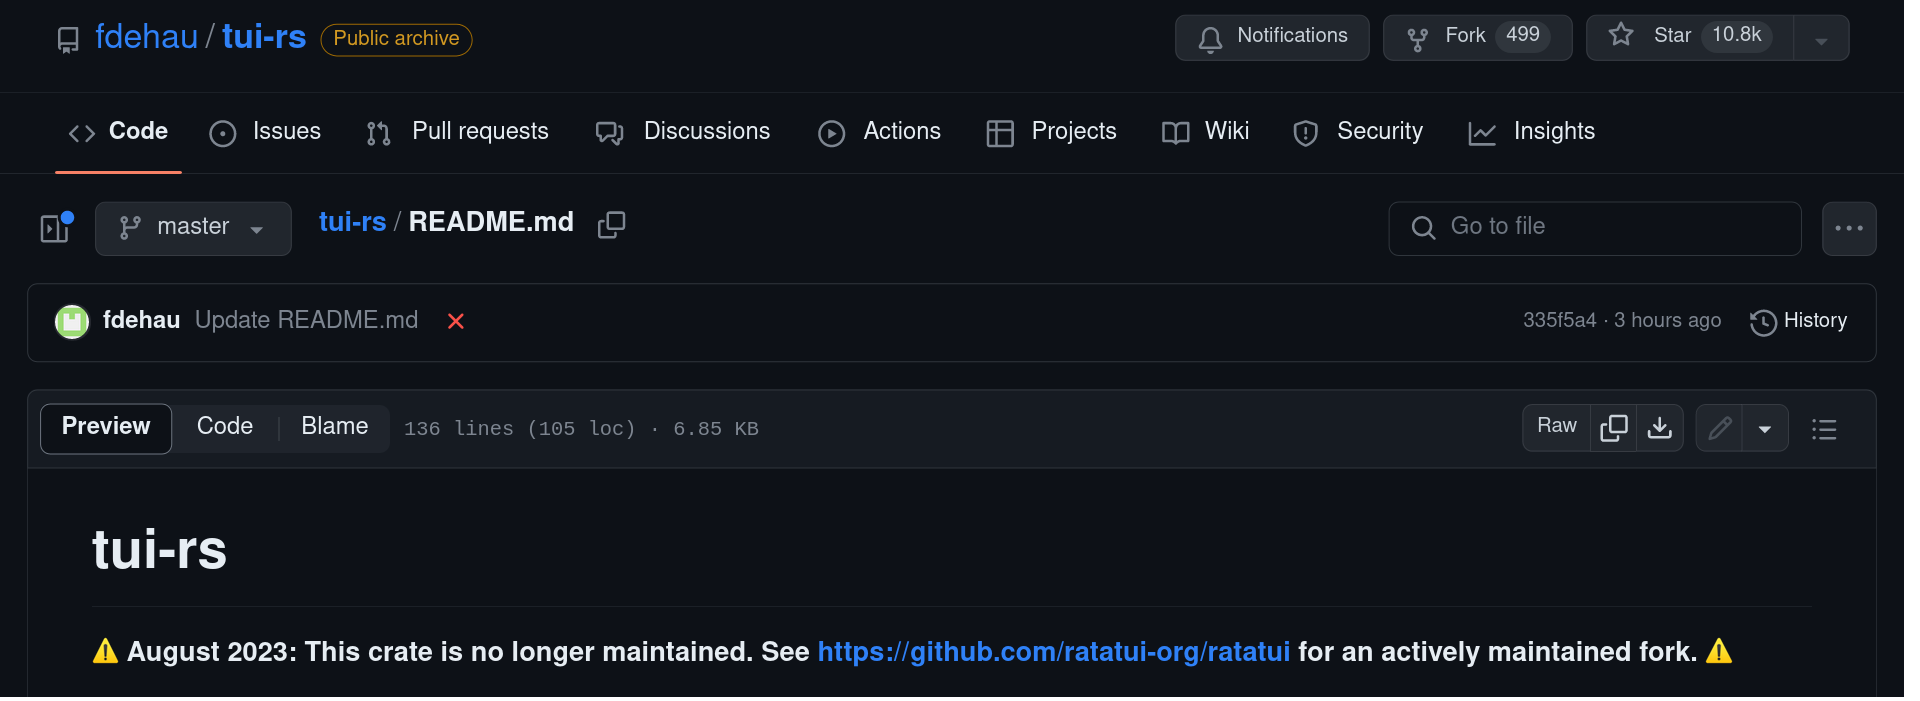Select the Code tab
This screenshot has width=1920, height=701.
(x=118, y=132)
